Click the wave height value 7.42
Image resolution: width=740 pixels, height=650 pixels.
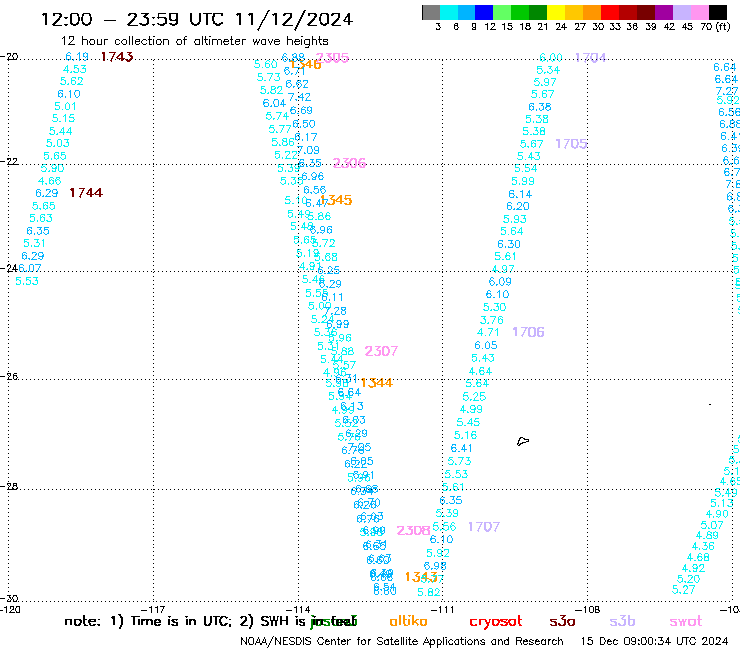pos(300,97)
